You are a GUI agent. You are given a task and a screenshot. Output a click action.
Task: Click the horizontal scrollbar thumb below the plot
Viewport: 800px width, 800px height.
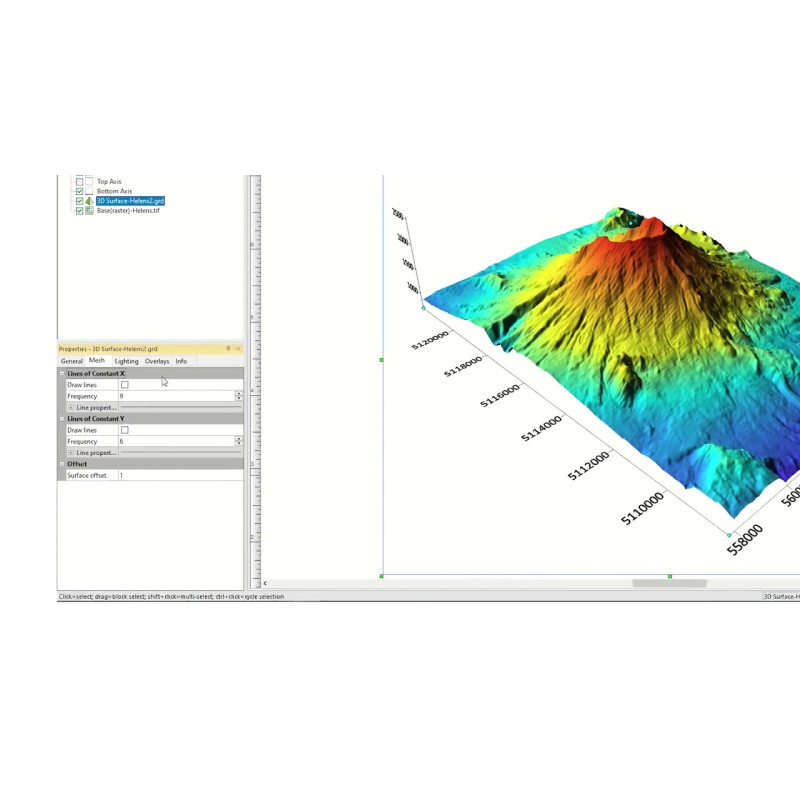[669, 583]
